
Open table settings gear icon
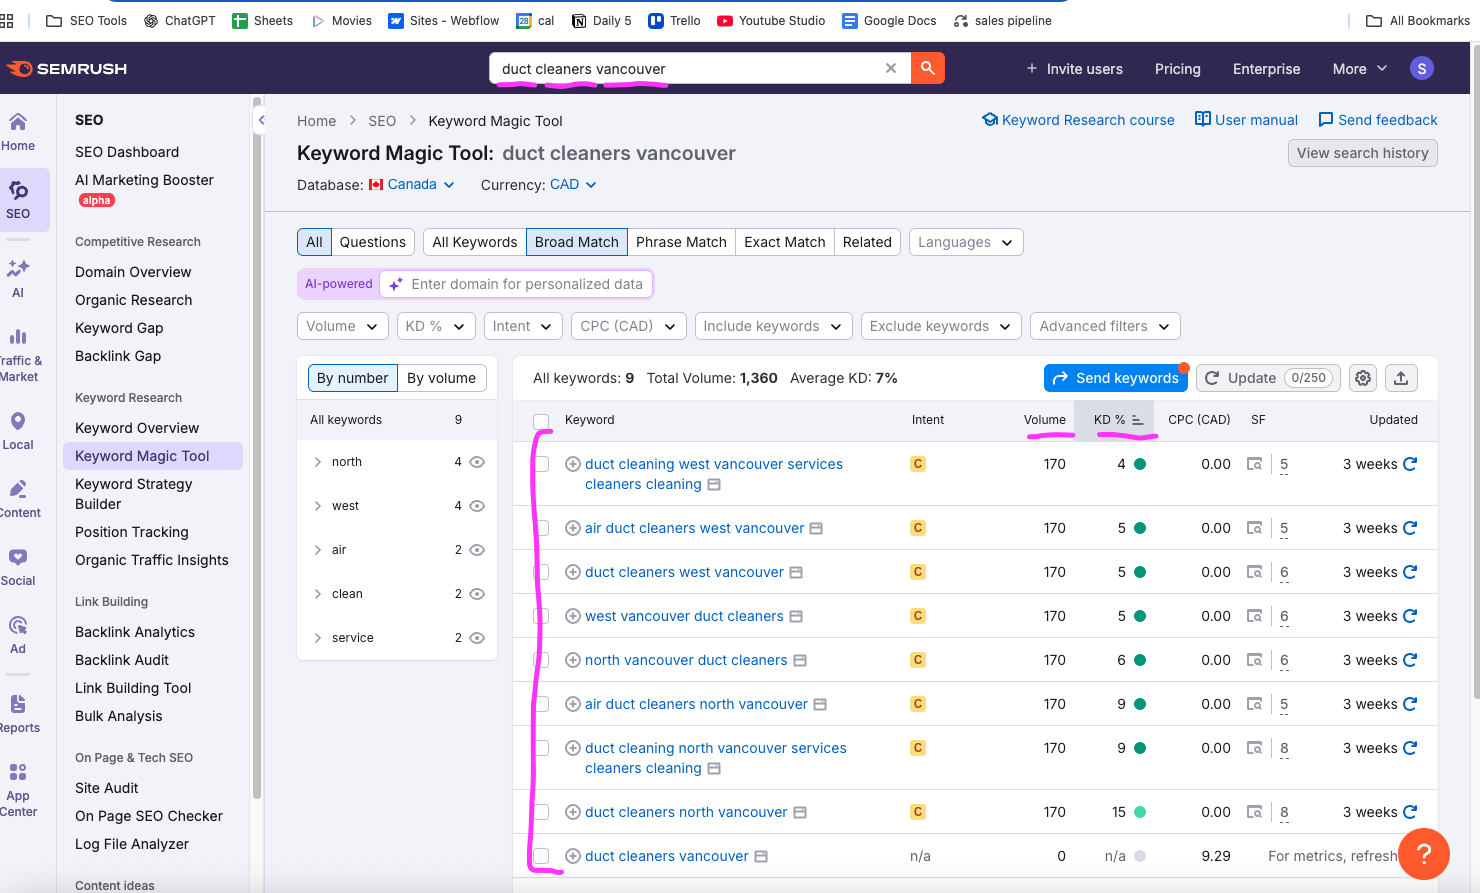[x=1363, y=378]
